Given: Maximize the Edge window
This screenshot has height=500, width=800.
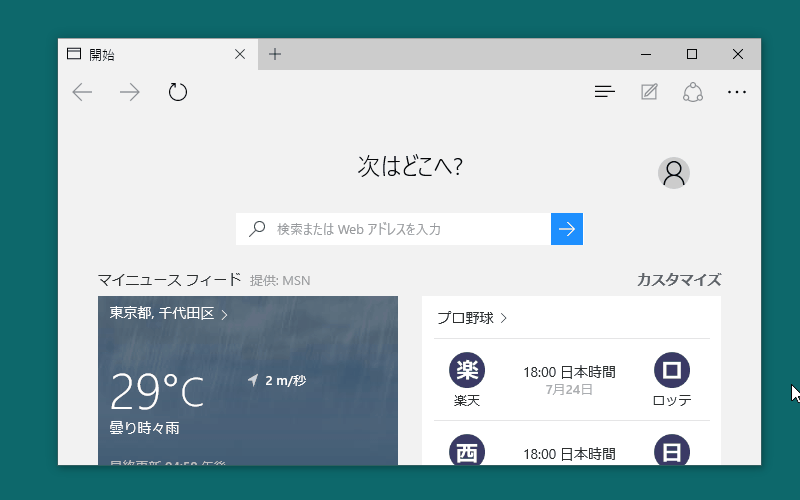Looking at the screenshot, I should [692, 54].
